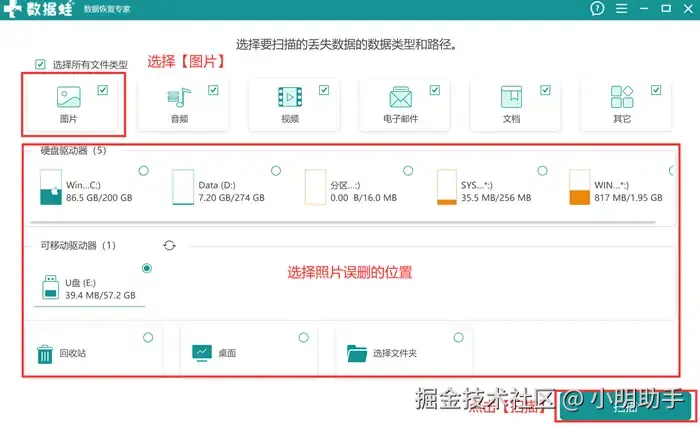Click the WIN 1.95 GB drive icon
Image resolution: width=700 pixels, height=427 pixels.
[x=579, y=187]
